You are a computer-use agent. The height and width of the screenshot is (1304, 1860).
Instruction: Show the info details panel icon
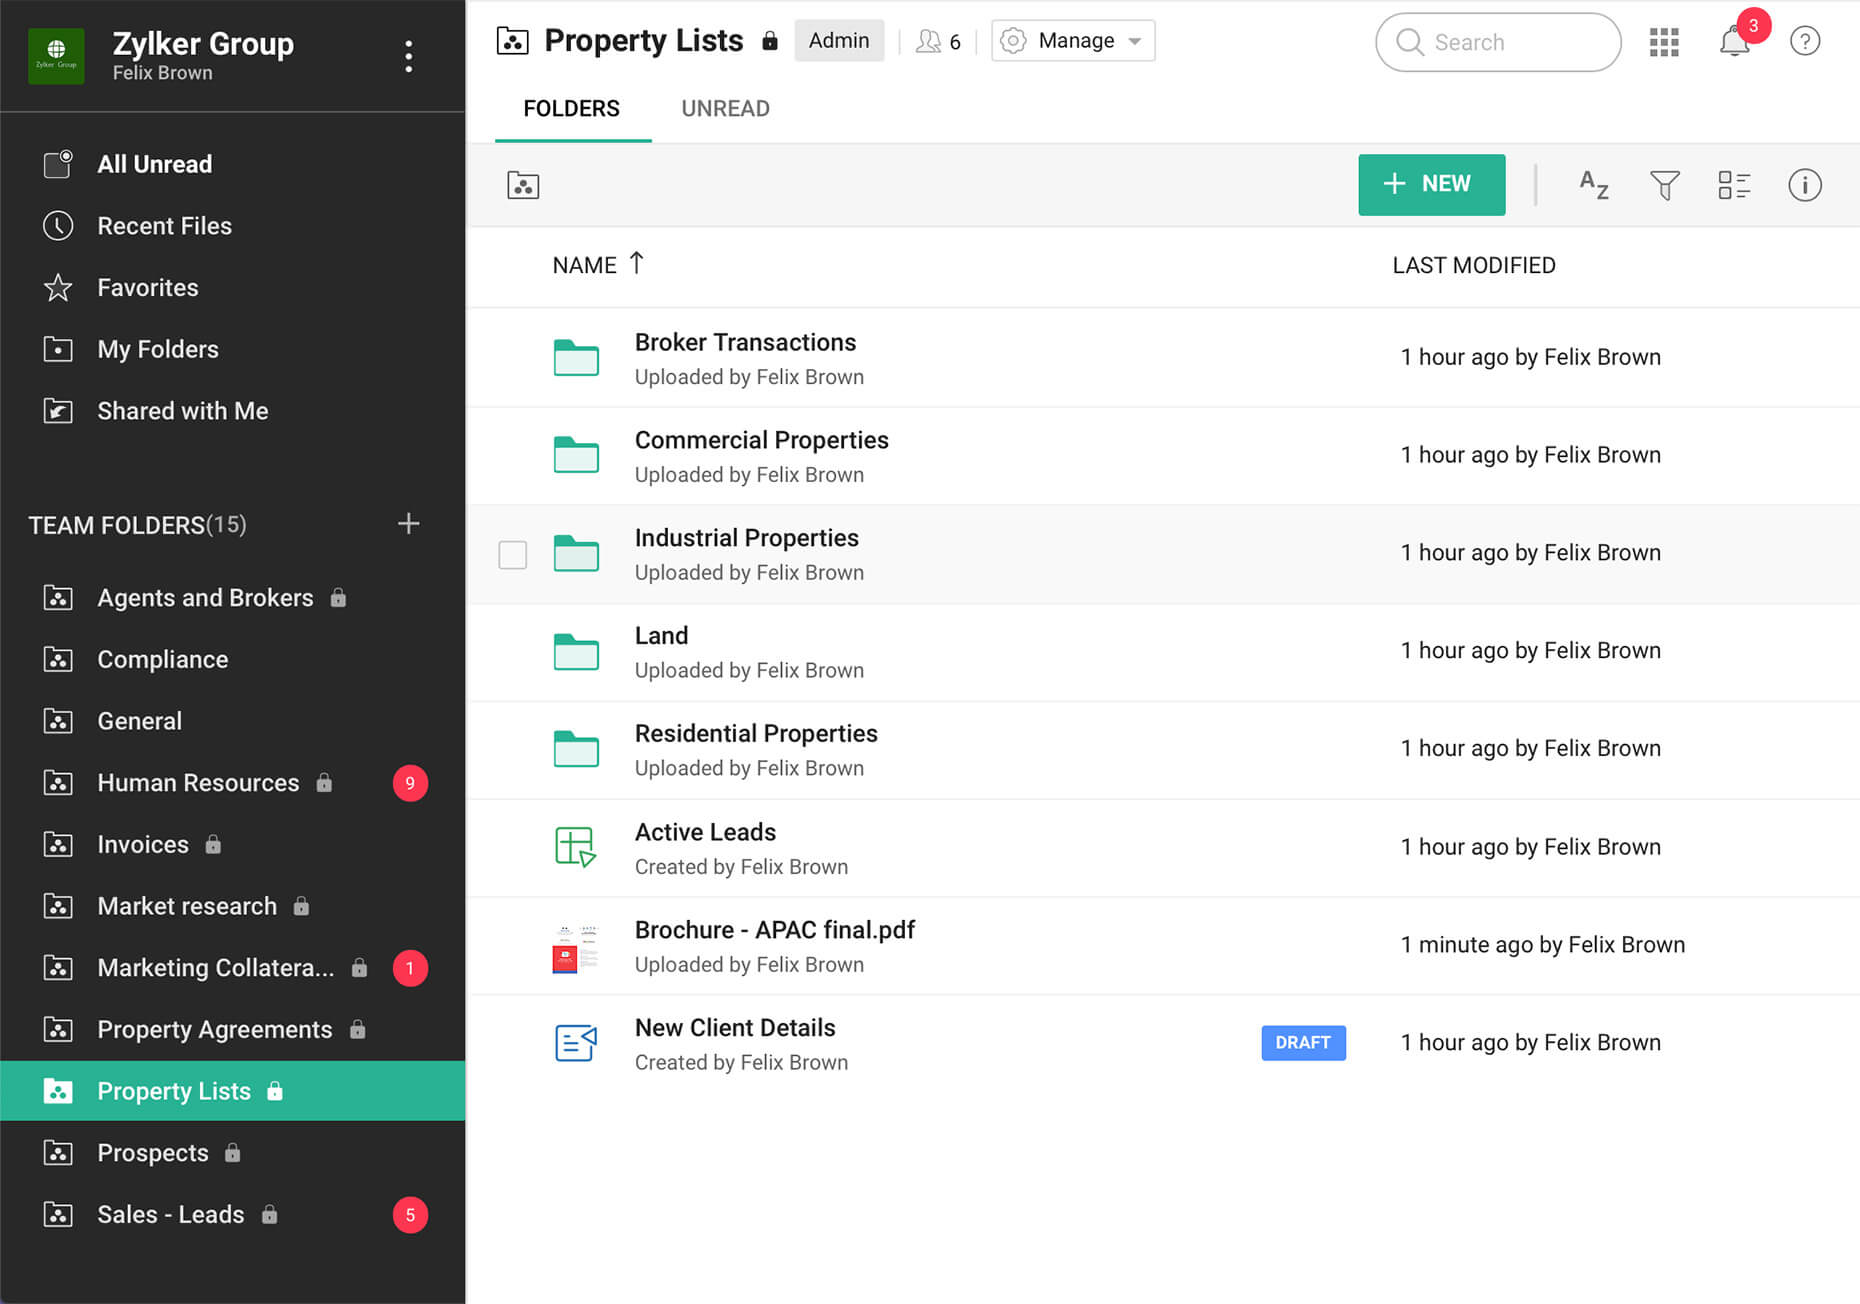[1805, 185]
